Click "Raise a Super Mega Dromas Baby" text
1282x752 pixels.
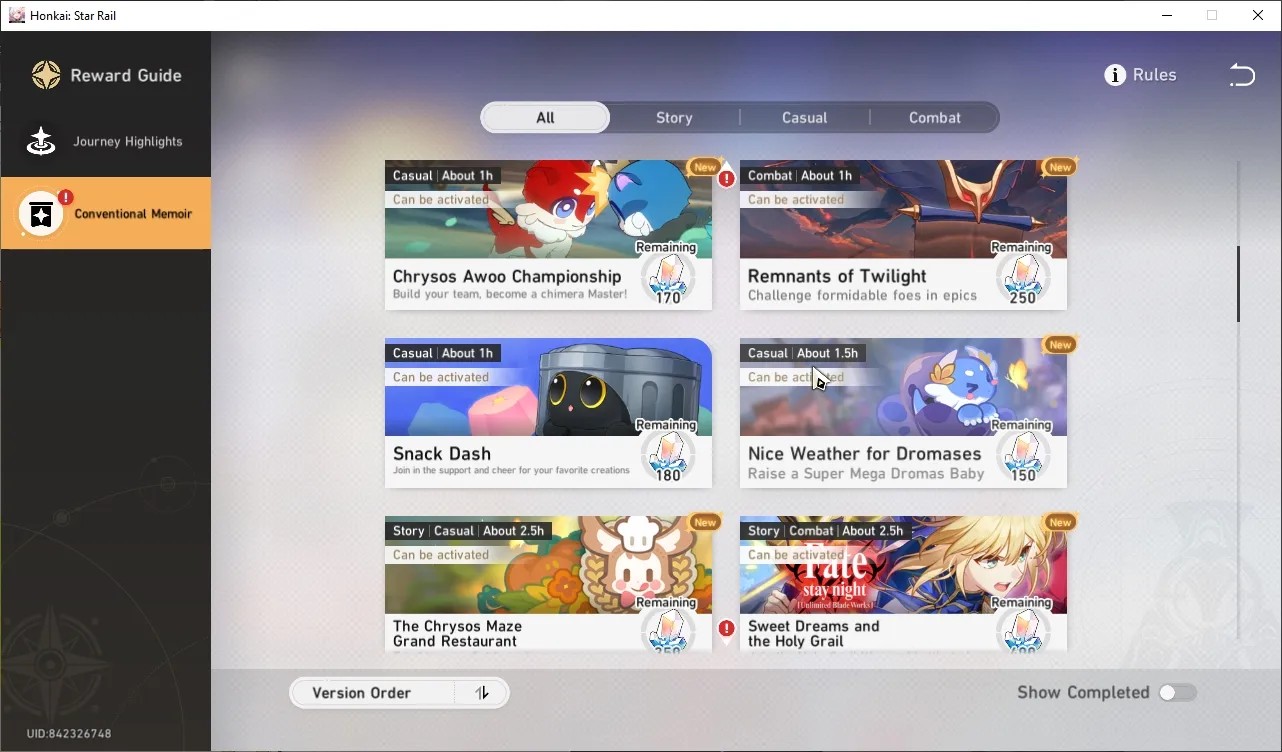tap(866, 474)
